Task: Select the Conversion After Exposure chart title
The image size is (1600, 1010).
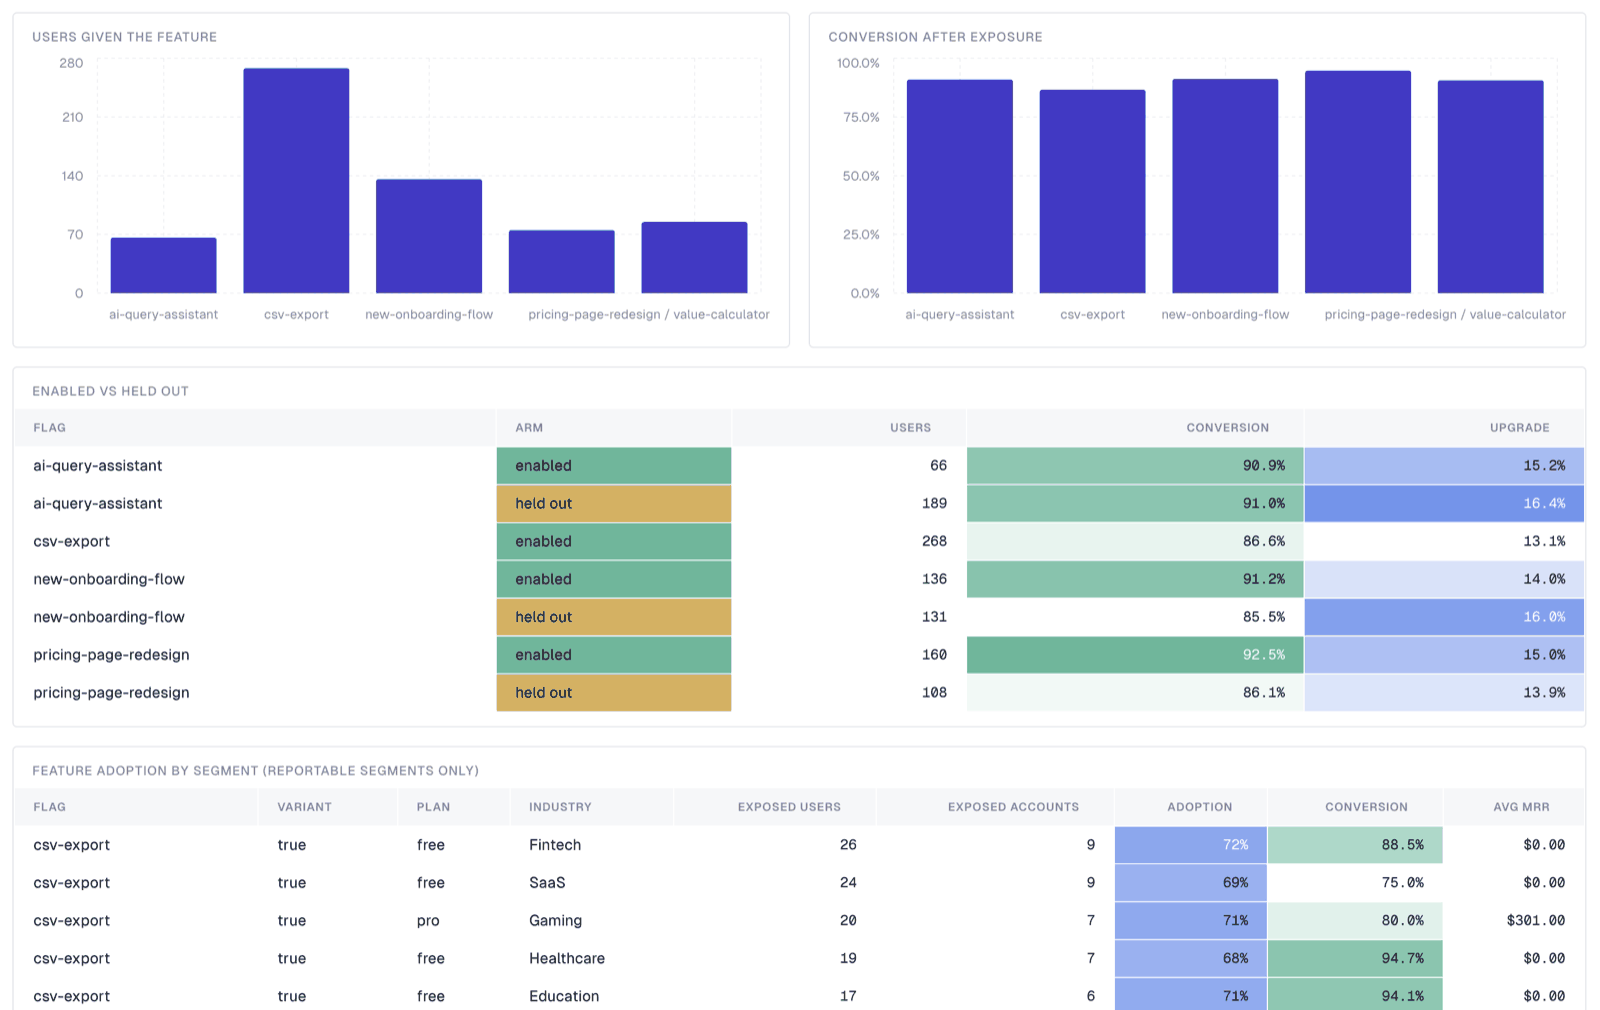Action: (x=935, y=37)
